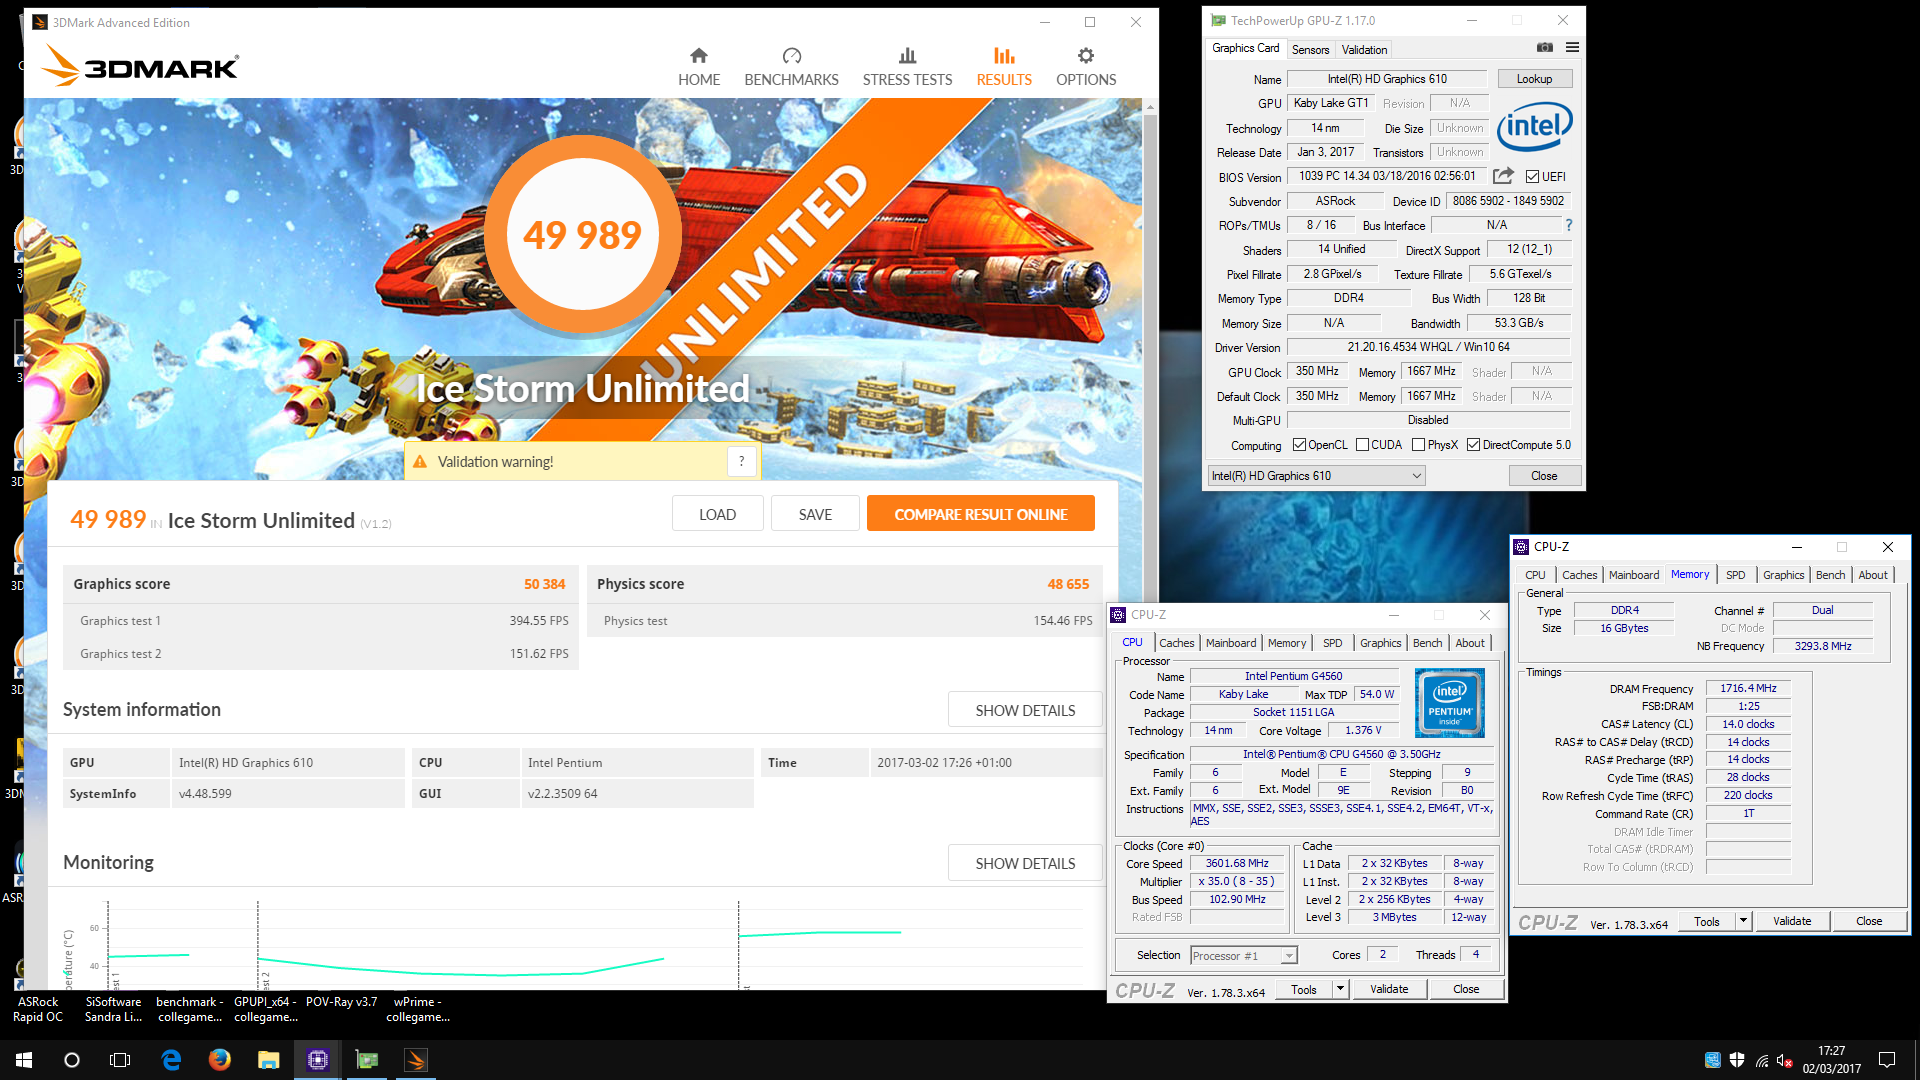
Task: Click the Intel Pentium logo in CPU-Z
Action: point(1450,703)
